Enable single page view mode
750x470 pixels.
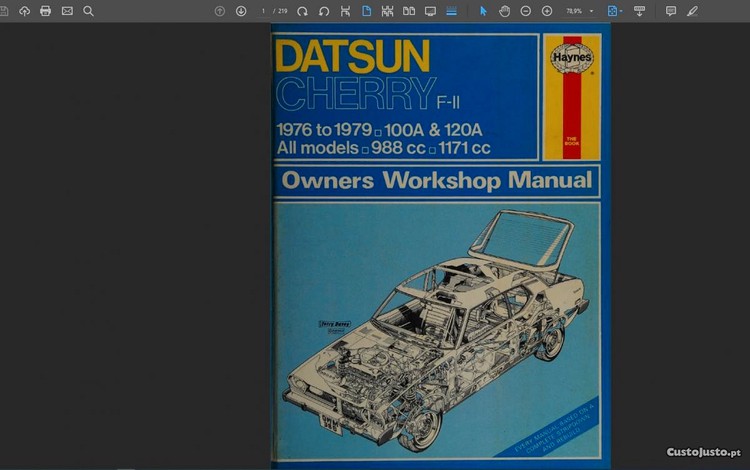[x=366, y=11]
